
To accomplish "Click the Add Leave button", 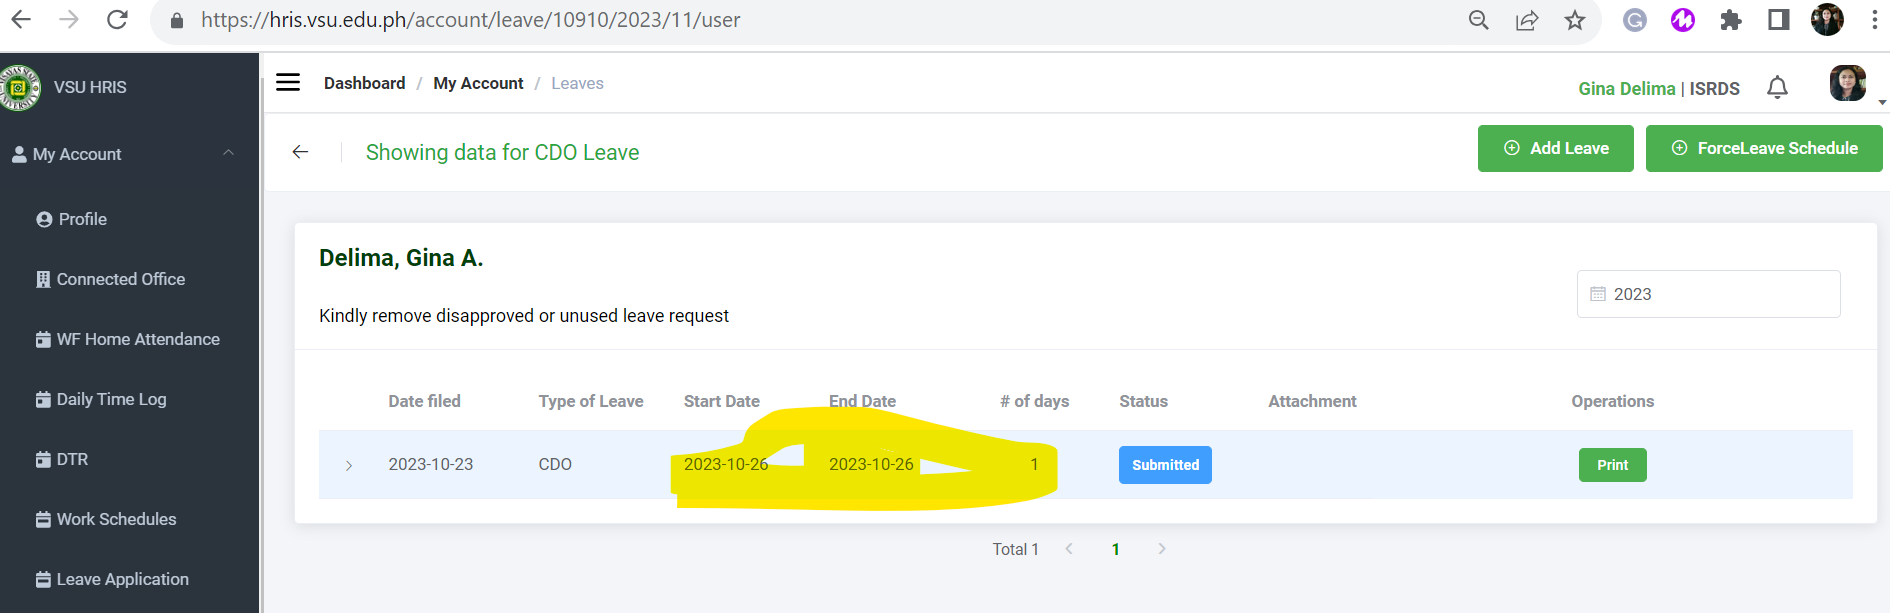I will [1555, 148].
